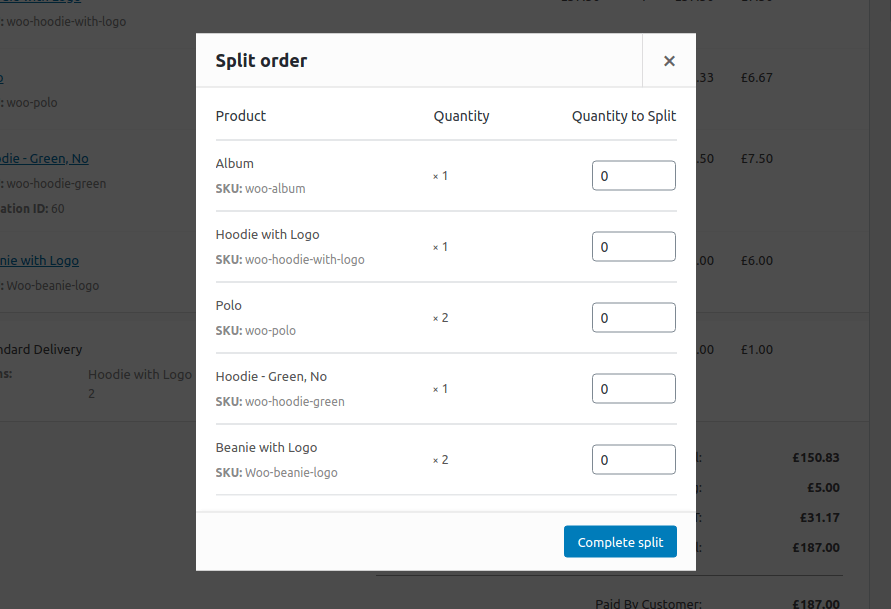
Task: Click the Complete split button
Action: click(x=620, y=541)
